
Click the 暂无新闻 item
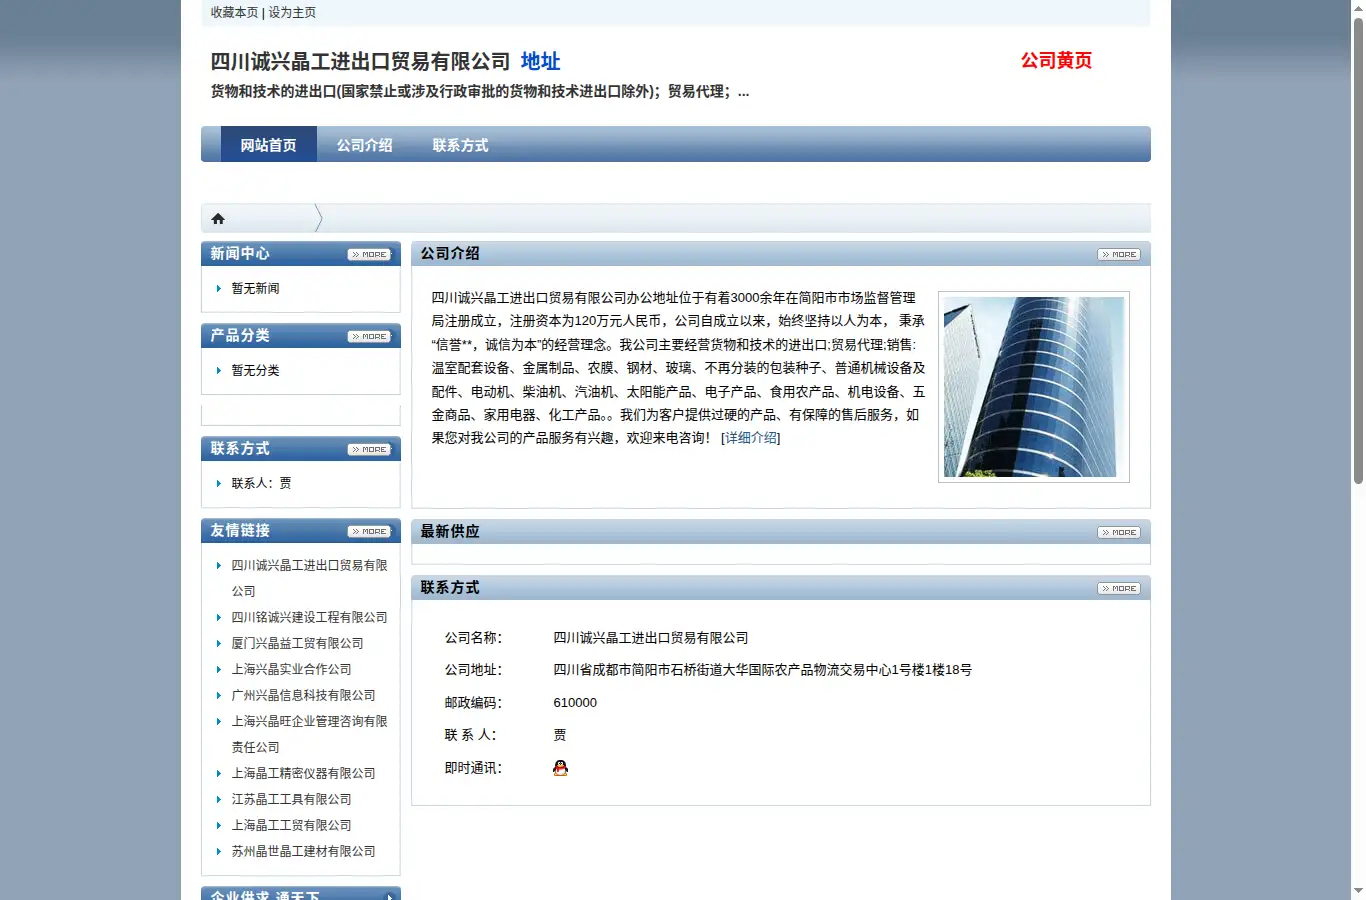click(x=256, y=288)
